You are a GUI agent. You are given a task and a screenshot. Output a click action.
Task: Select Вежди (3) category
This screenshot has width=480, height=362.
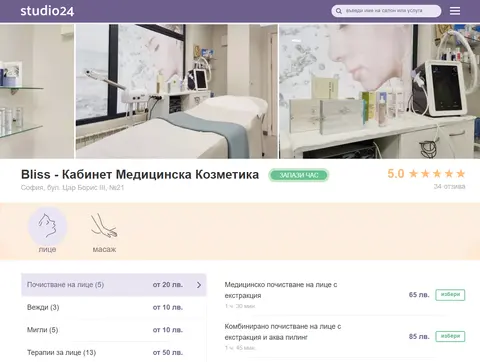click(x=114, y=307)
